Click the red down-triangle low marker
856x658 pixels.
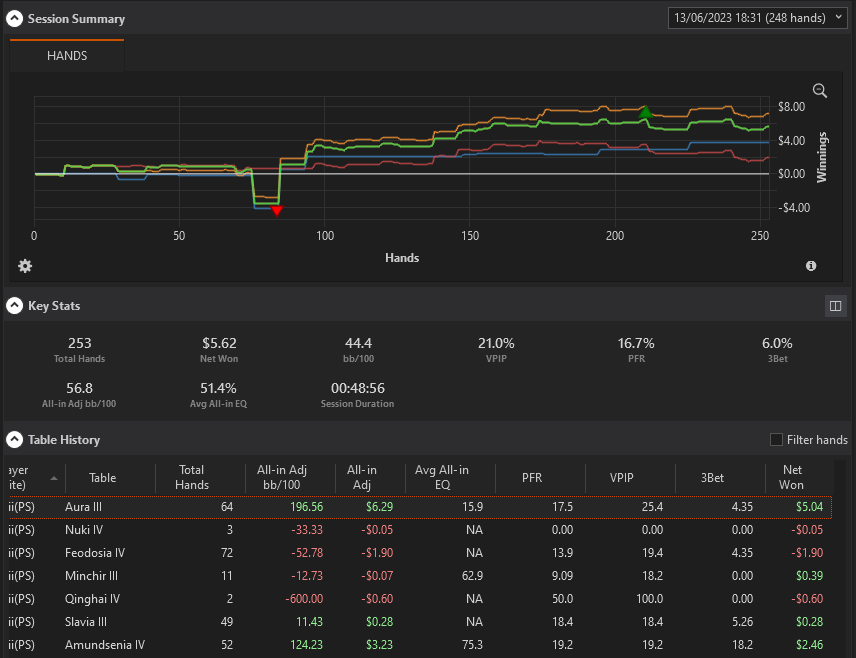pyautogui.click(x=277, y=211)
